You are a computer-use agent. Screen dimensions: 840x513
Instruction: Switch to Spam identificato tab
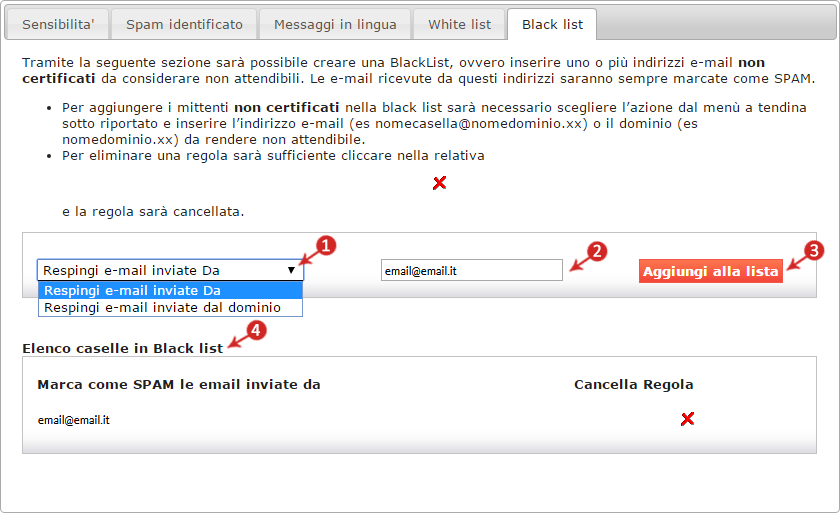(184, 25)
